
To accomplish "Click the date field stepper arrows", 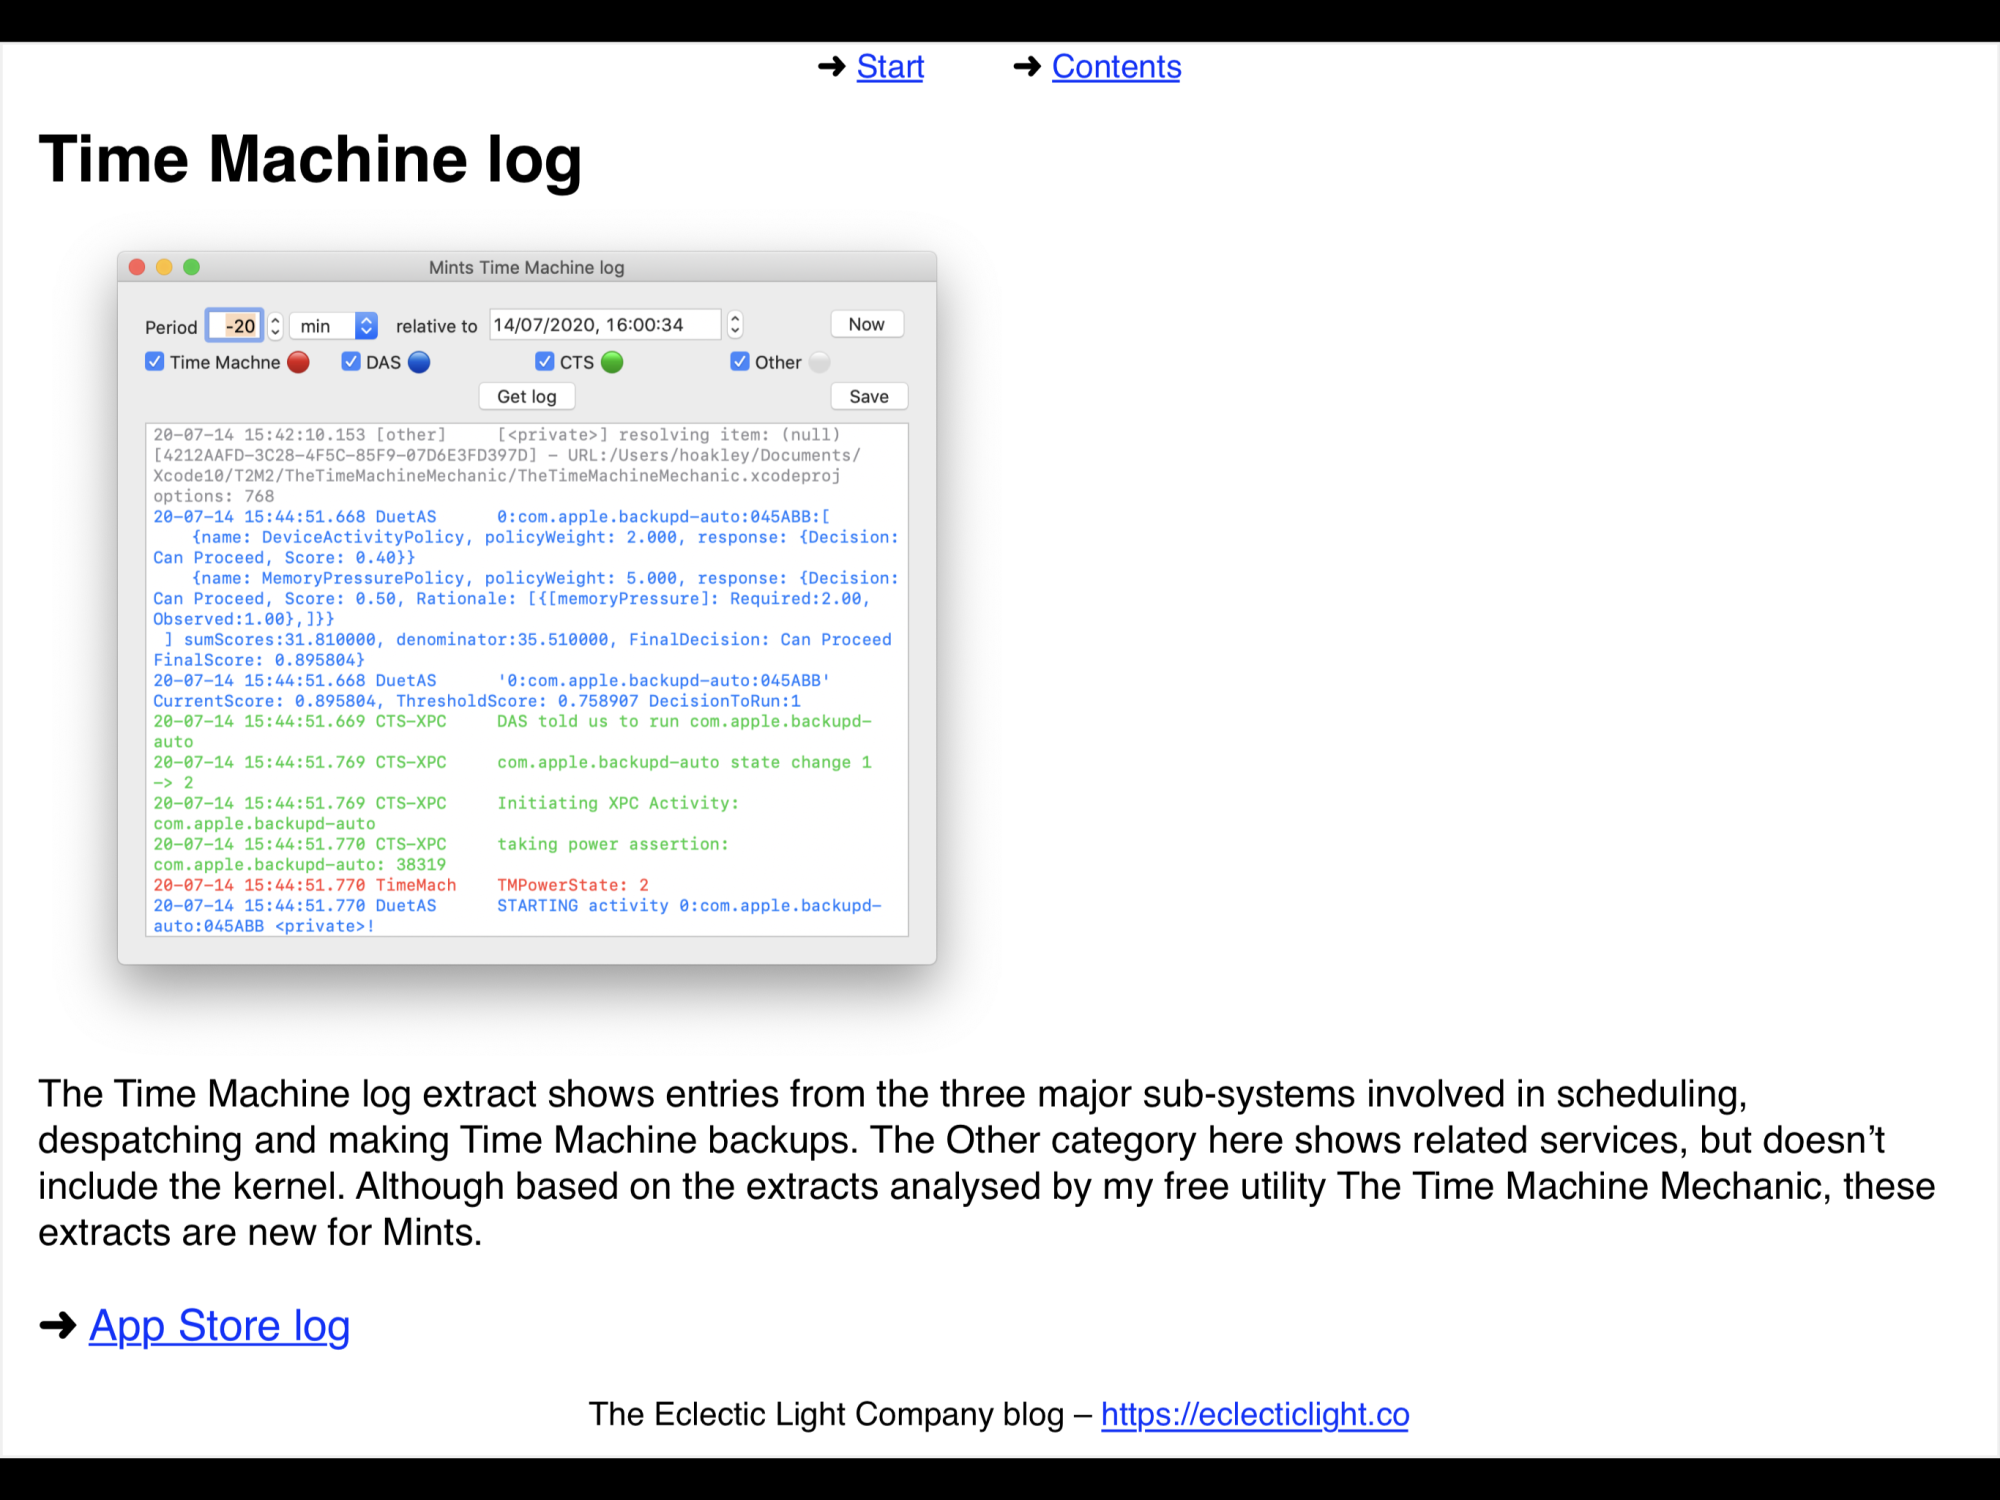I will pos(735,325).
